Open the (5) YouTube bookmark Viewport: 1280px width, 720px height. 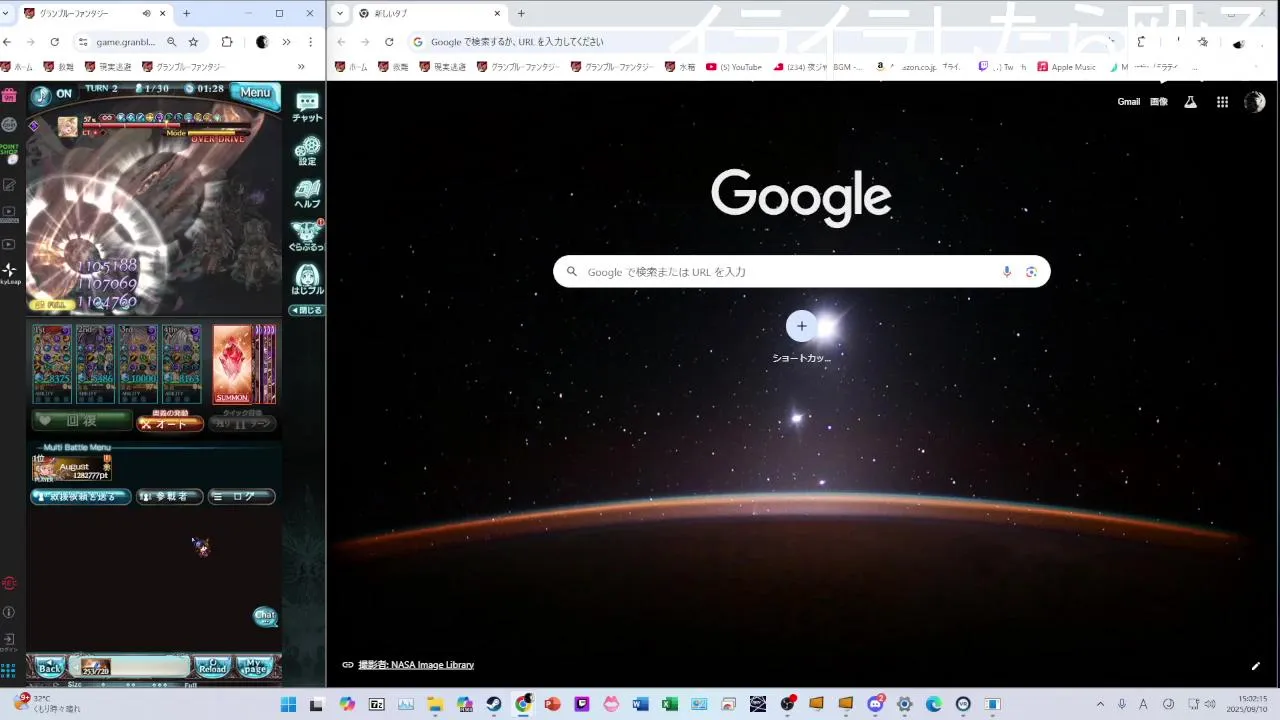tap(734, 67)
